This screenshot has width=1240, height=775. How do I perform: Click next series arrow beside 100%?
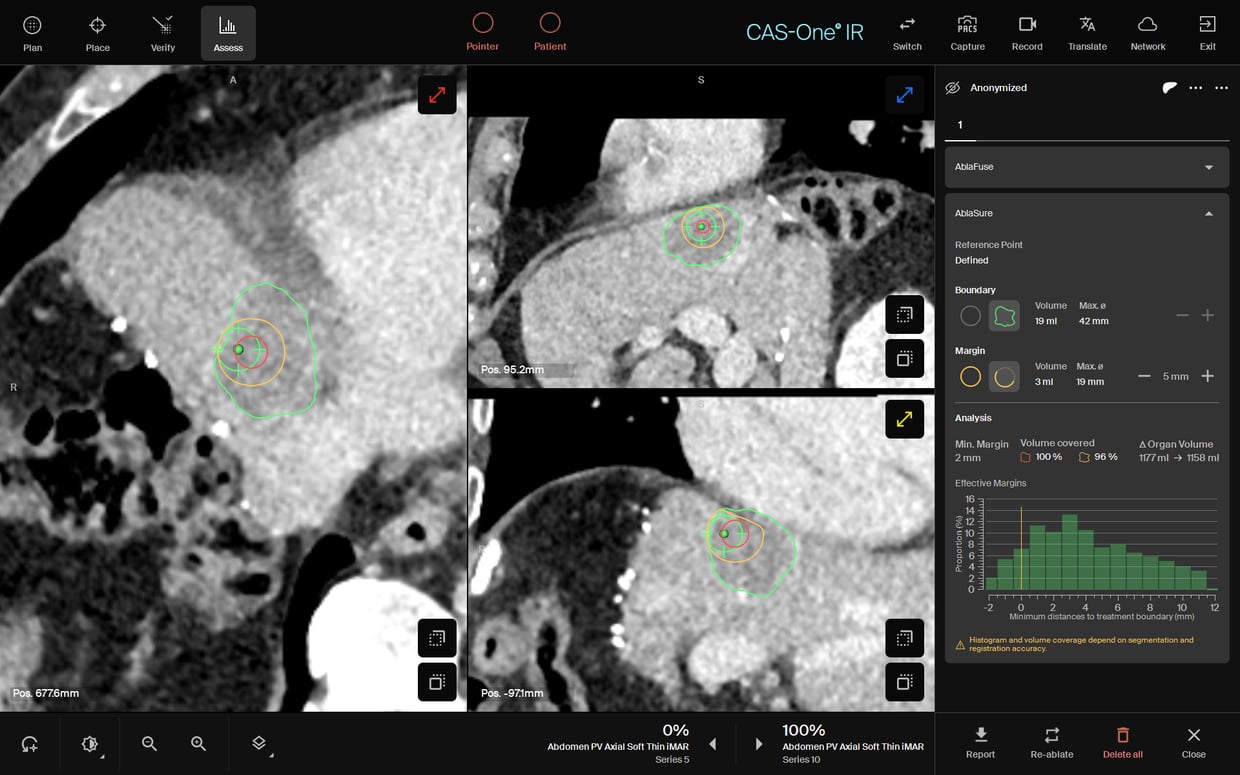[x=759, y=744]
